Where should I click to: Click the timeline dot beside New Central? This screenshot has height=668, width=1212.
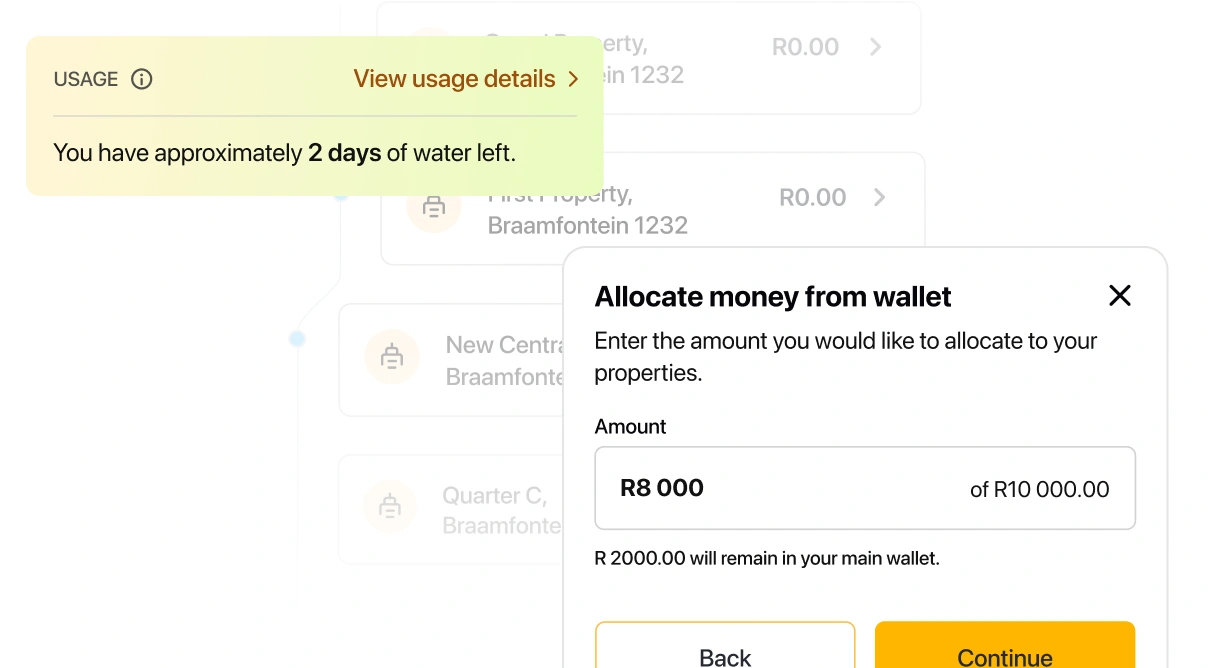[297, 339]
